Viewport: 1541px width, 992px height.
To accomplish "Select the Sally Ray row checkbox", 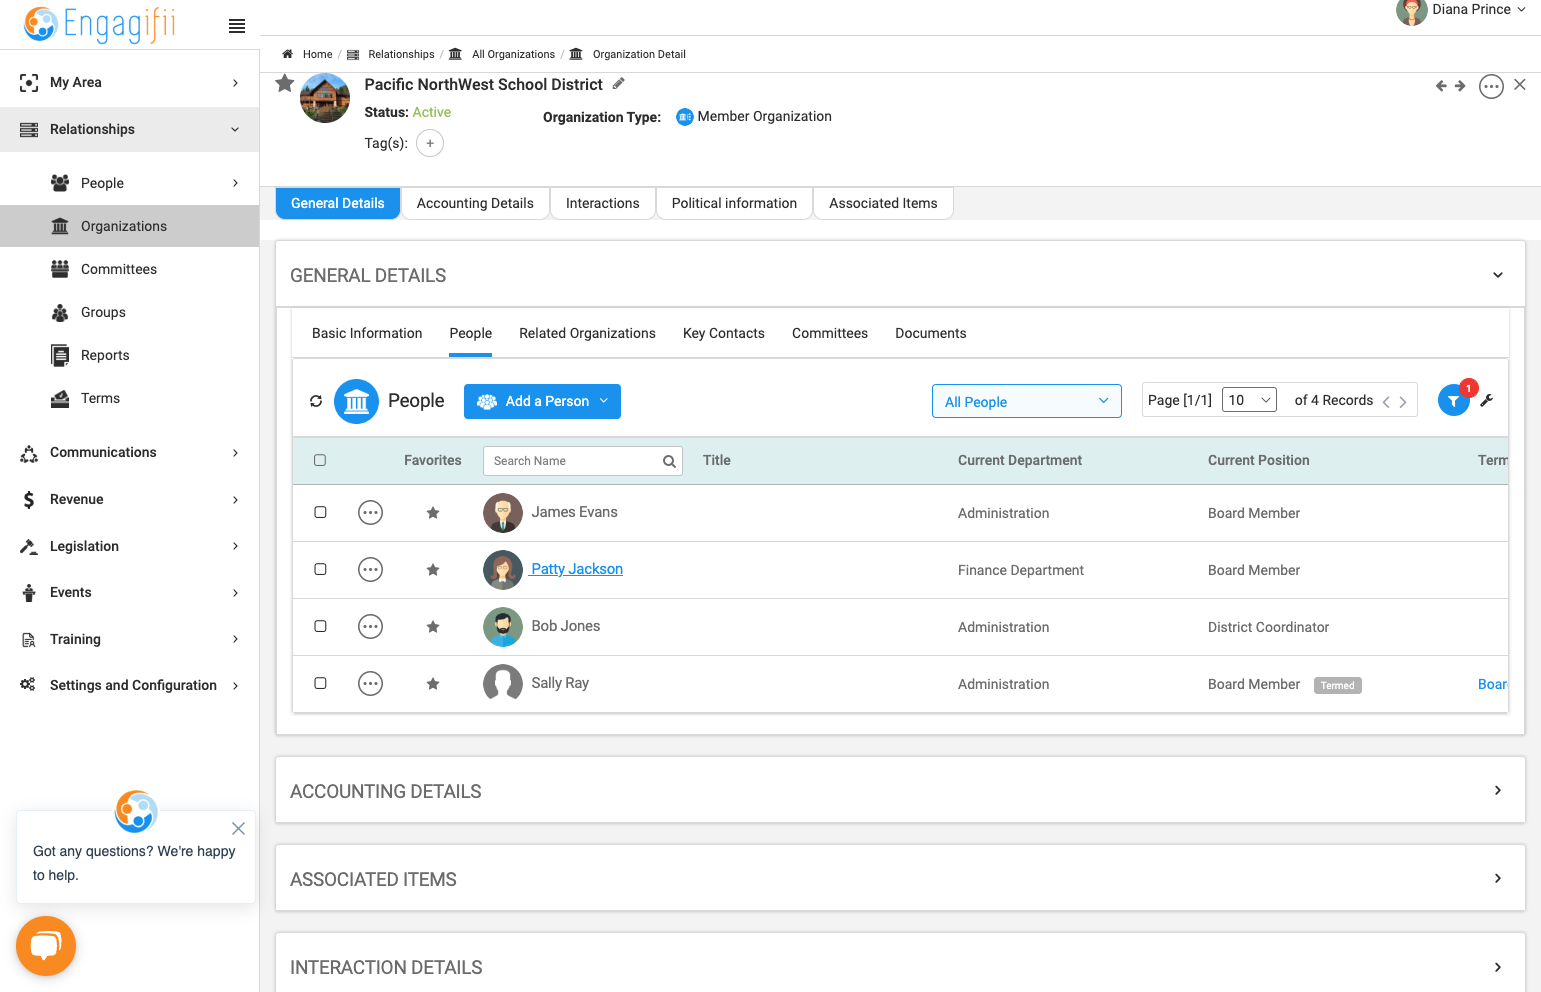I will point(320,683).
